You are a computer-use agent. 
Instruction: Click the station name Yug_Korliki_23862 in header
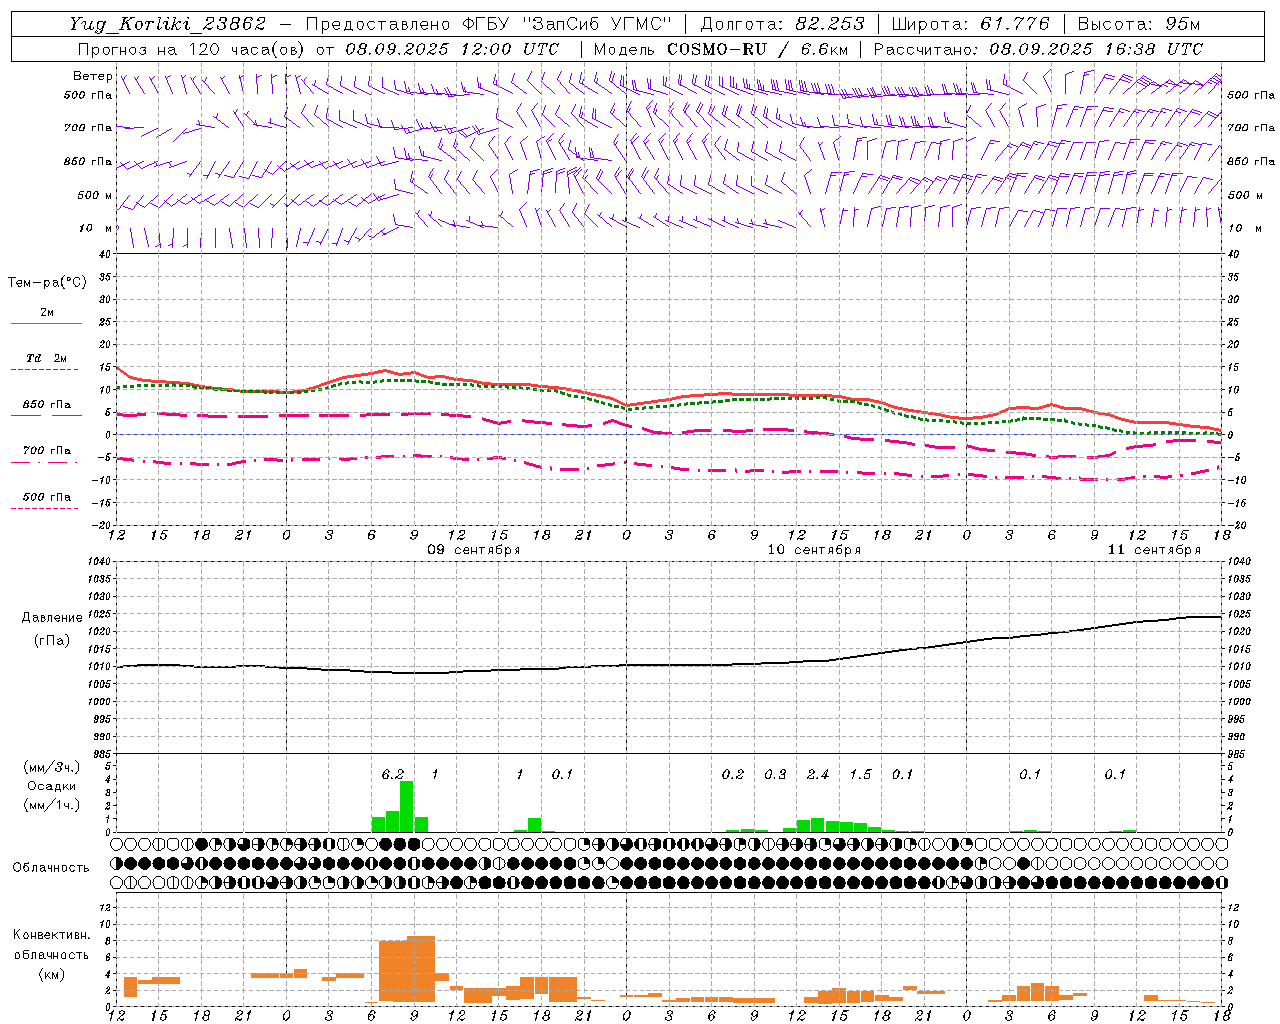(168, 24)
